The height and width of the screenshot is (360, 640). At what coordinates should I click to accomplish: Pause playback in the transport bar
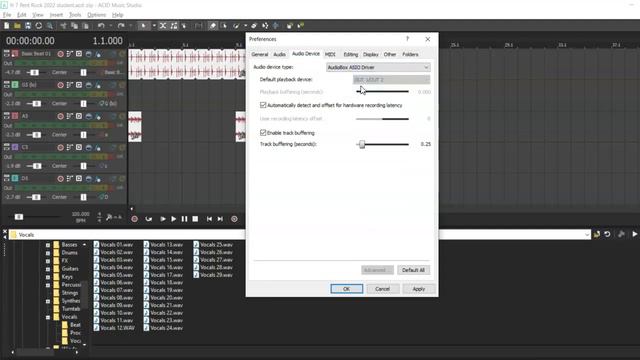tap(184, 219)
